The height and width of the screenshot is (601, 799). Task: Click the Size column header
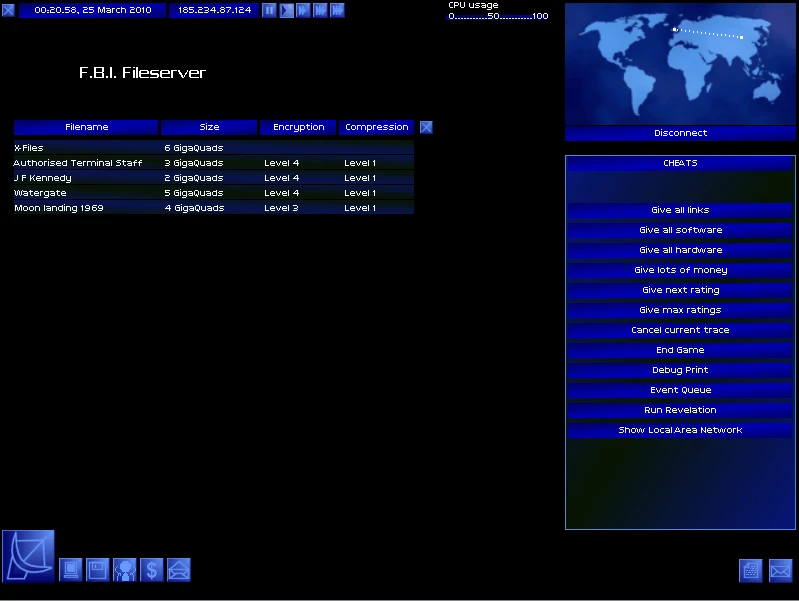[x=209, y=127]
